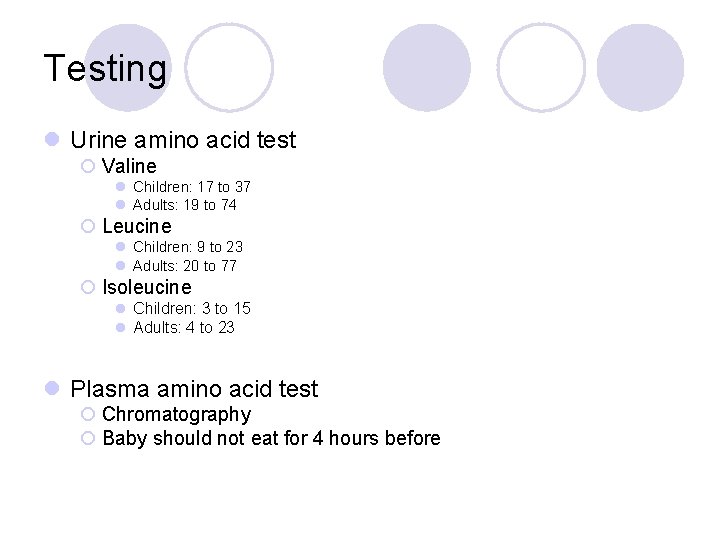
Task: Click the hollow bullet next to "Valine"
Action: 88,166
